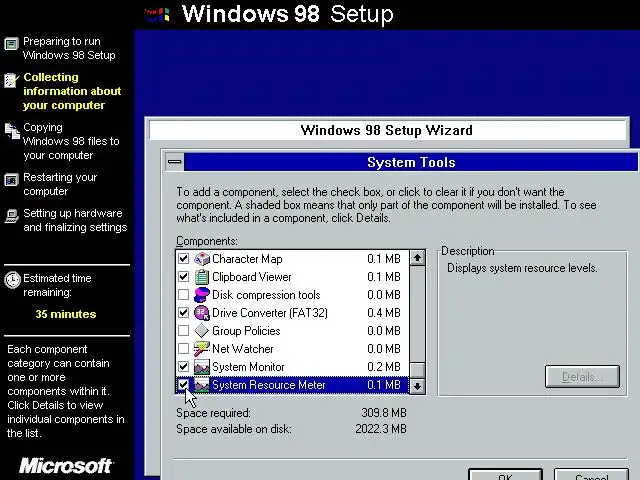
Task: Enable the Group Policies checkbox
Action: [184, 331]
